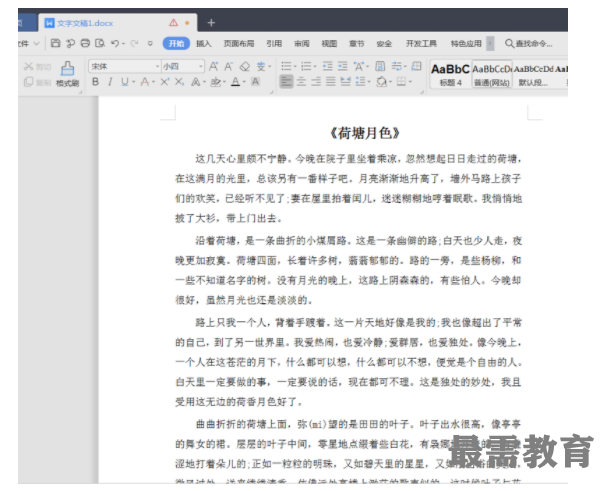Click the warning triangle on document tab
This screenshot has width=600, height=491.
173,23
